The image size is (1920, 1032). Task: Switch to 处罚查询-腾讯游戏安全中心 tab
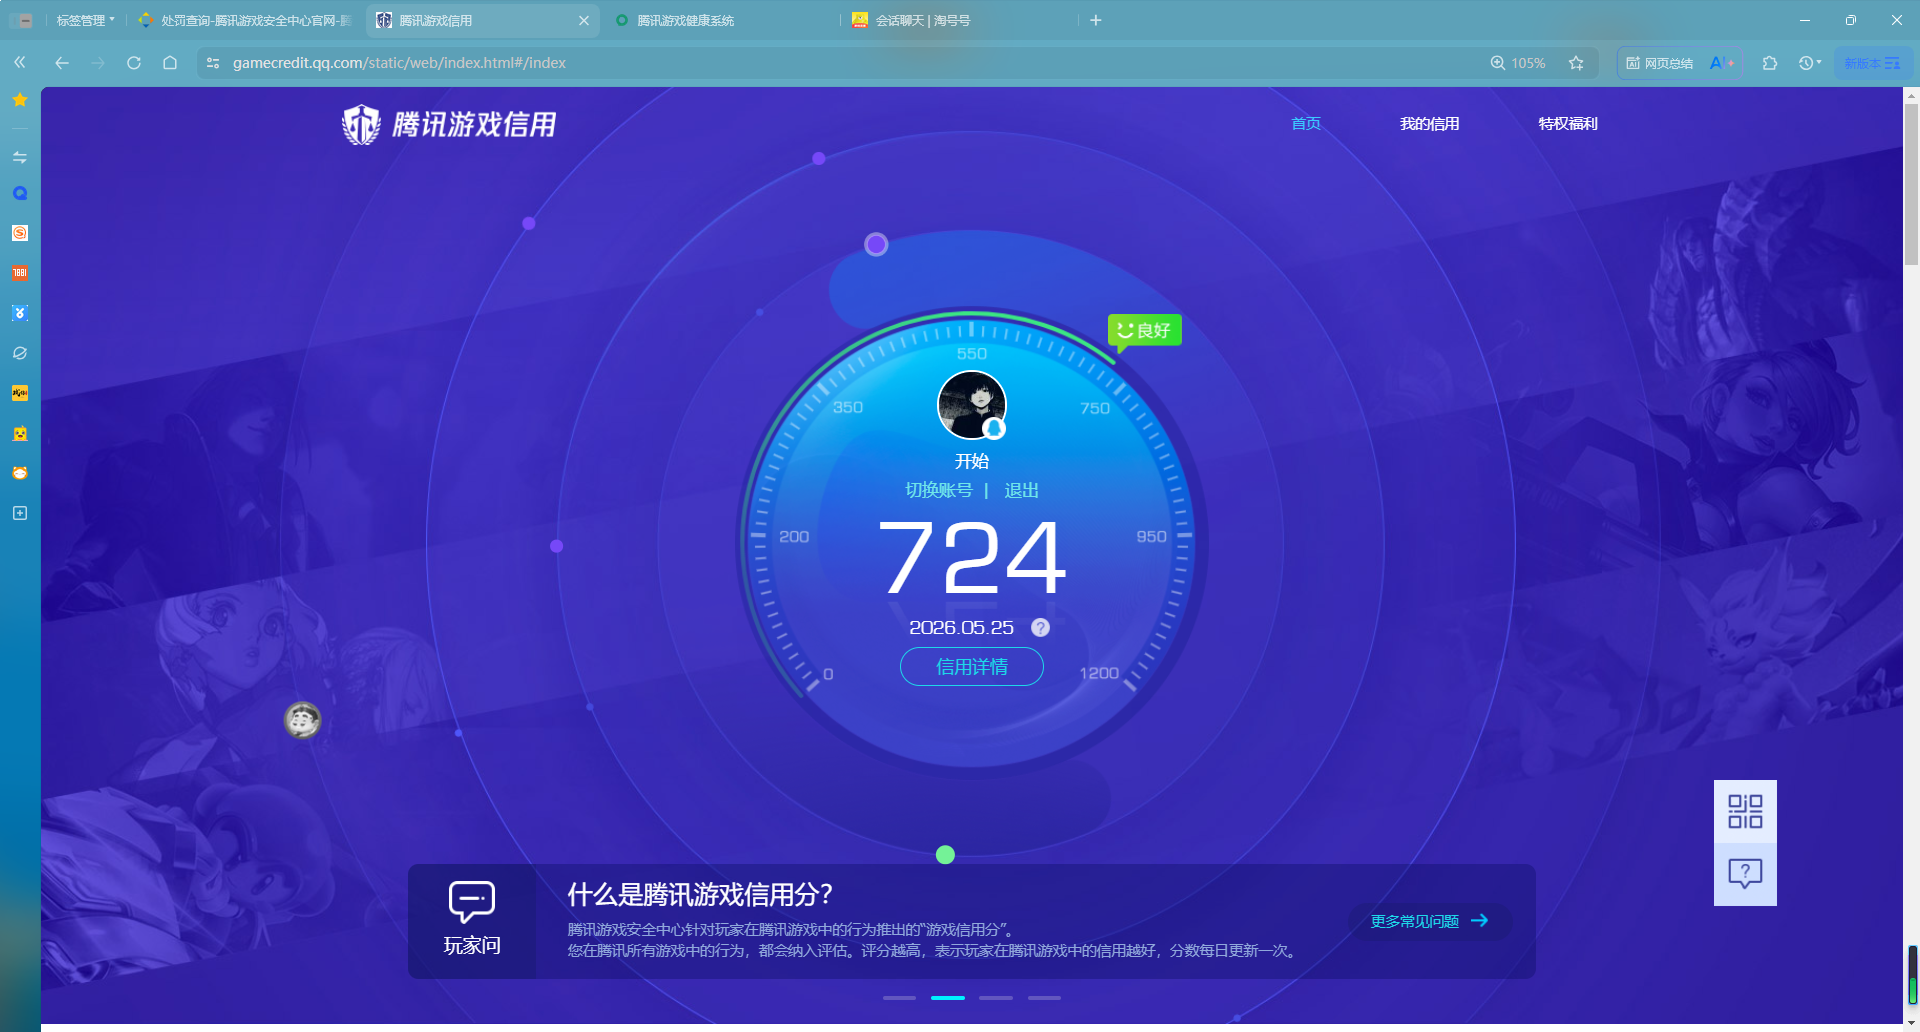pos(245,20)
